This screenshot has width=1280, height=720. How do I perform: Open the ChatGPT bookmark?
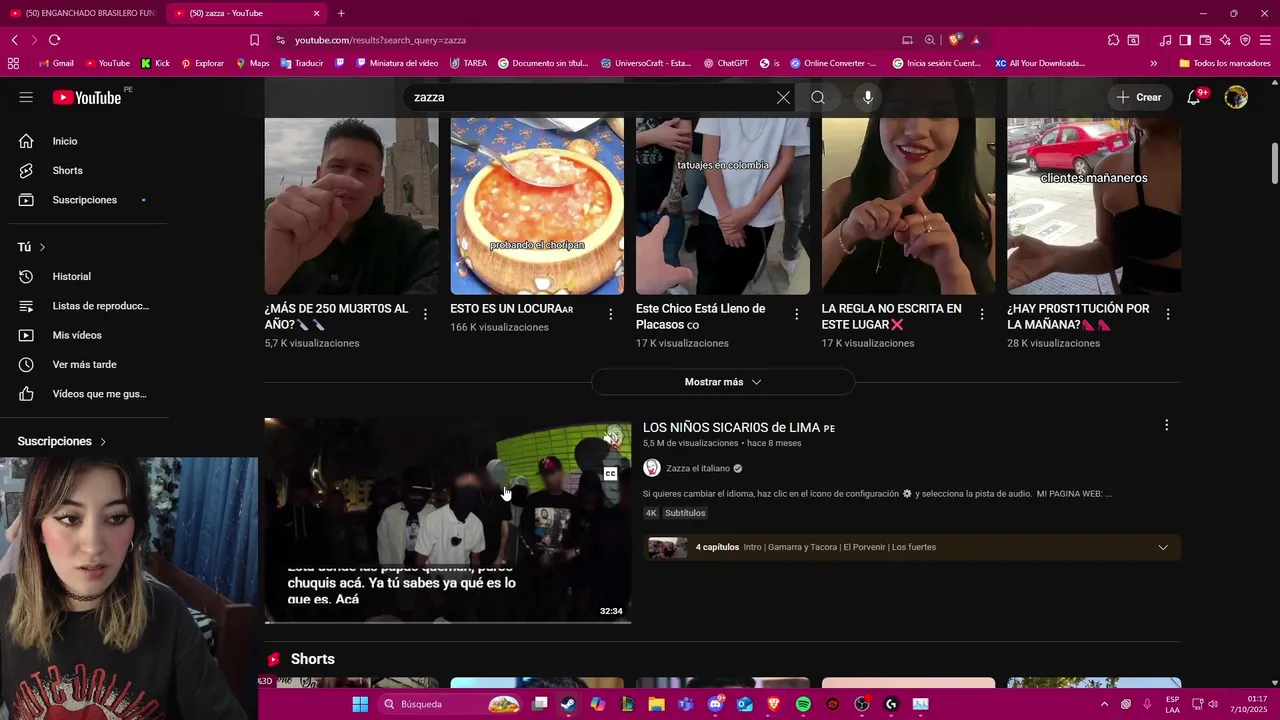point(726,63)
